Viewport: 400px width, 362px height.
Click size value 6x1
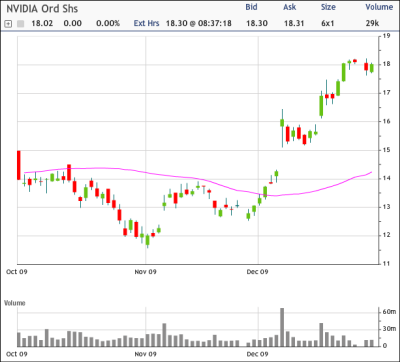point(328,23)
